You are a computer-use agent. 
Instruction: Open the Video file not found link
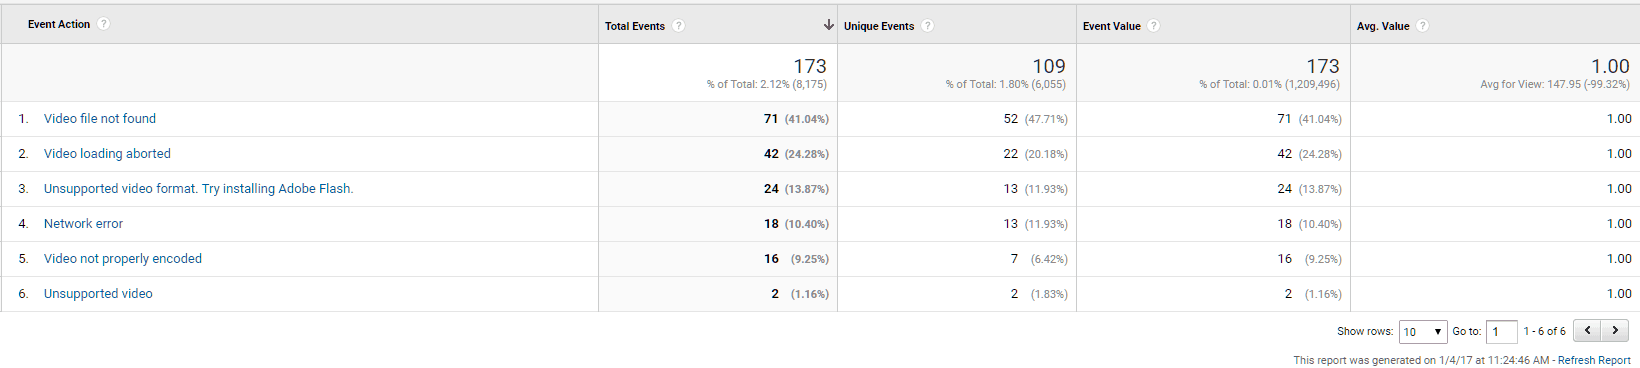click(x=100, y=119)
